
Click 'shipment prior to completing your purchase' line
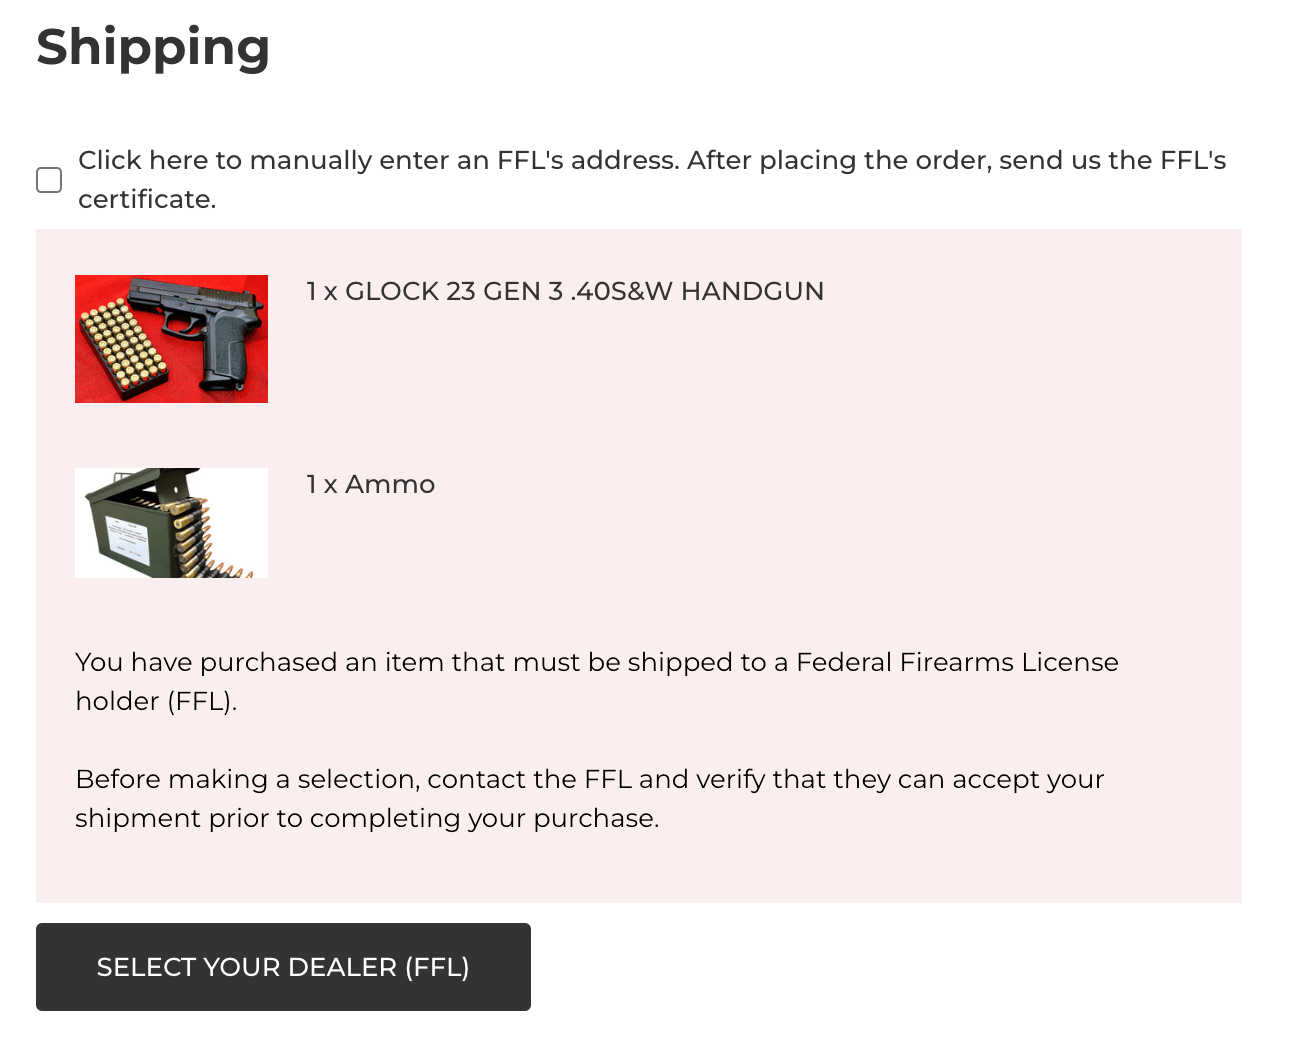pos(367,819)
